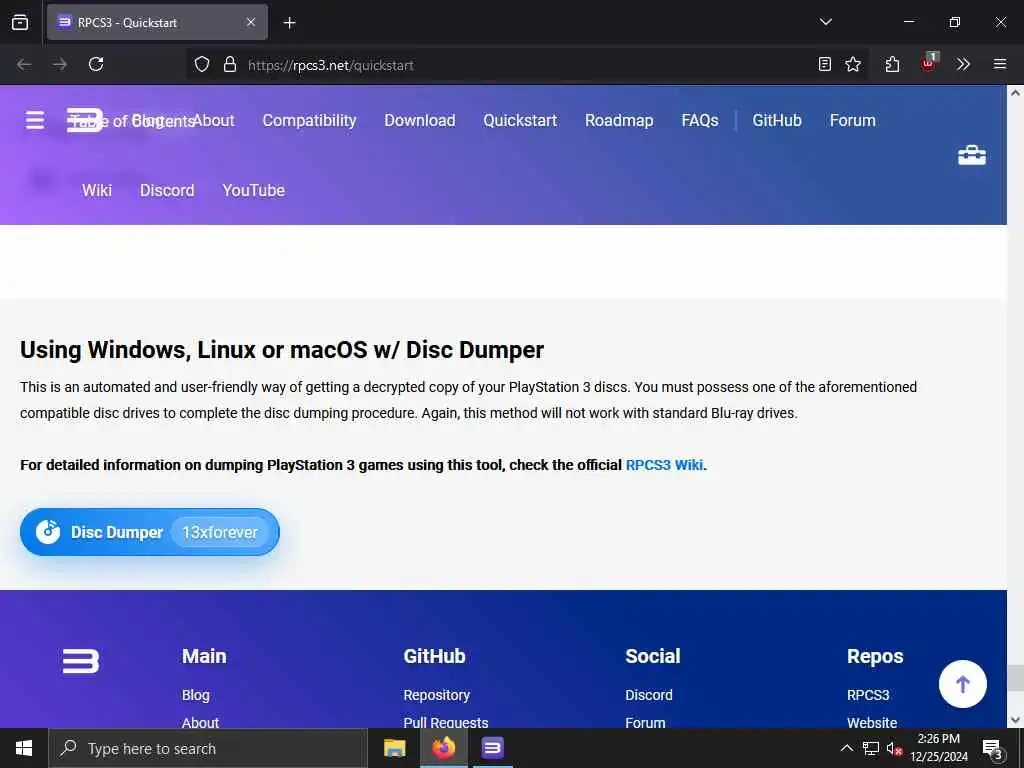The width and height of the screenshot is (1024, 768).
Task: Open Repository under footer GitHub
Action: click(437, 695)
